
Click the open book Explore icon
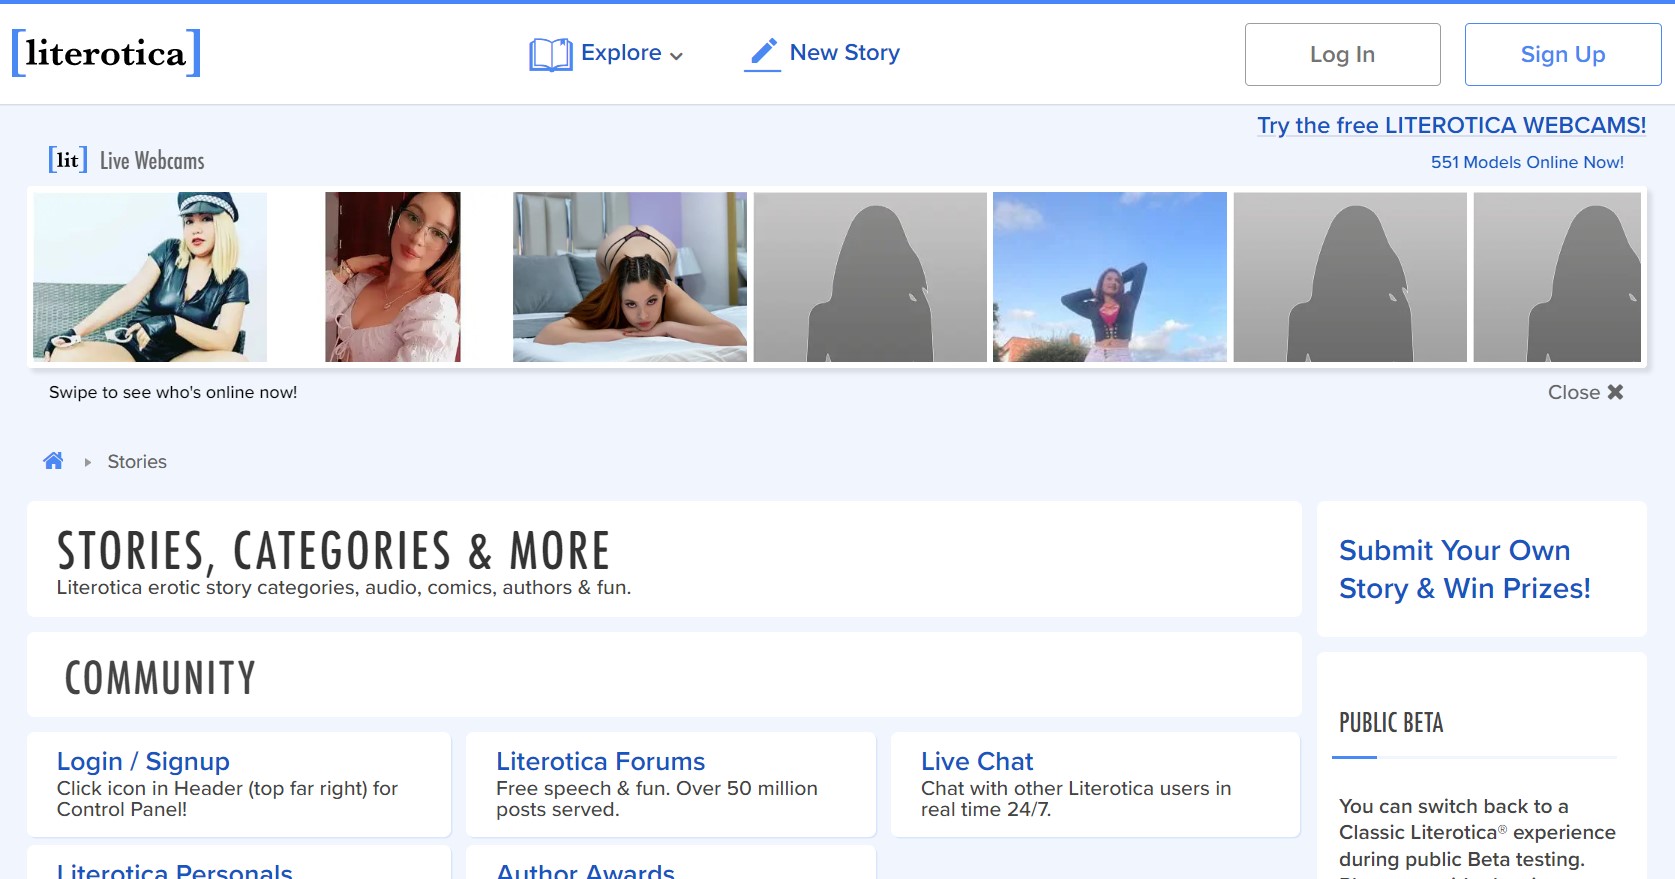(x=551, y=54)
